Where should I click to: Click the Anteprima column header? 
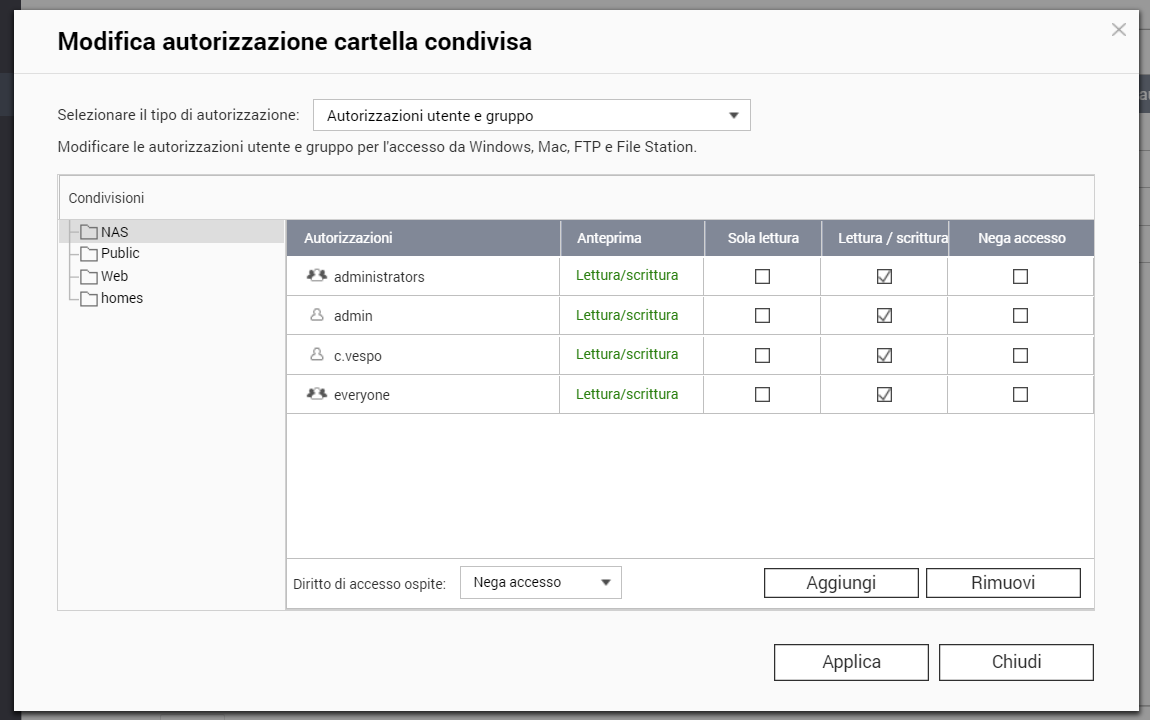tap(609, 238)
